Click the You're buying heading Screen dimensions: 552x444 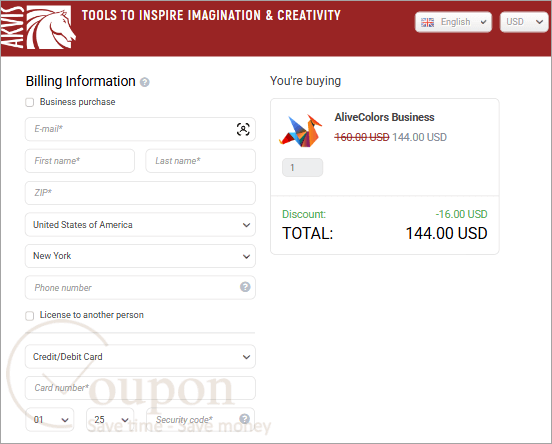click(x=305, y=81)
